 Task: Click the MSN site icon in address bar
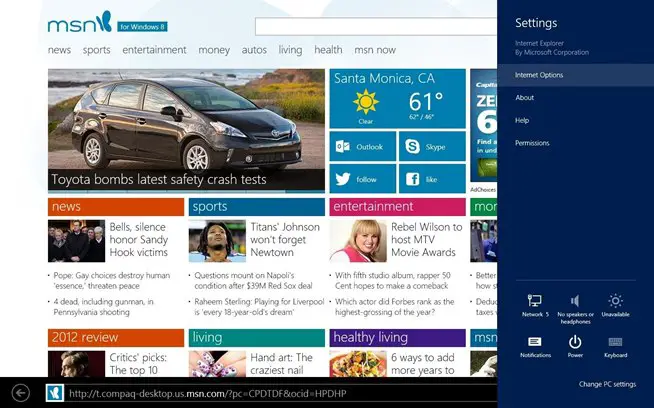tap(55, 393)
